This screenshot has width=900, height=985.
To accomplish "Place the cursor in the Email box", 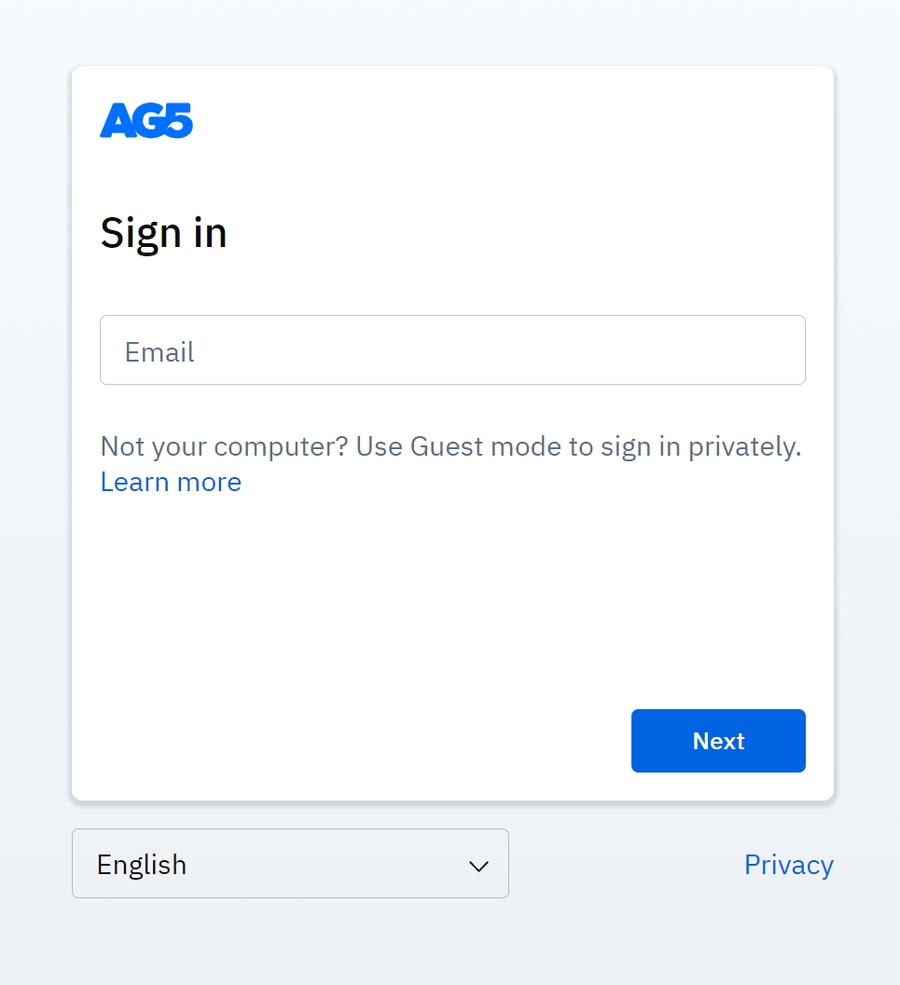I will point(452,351).
